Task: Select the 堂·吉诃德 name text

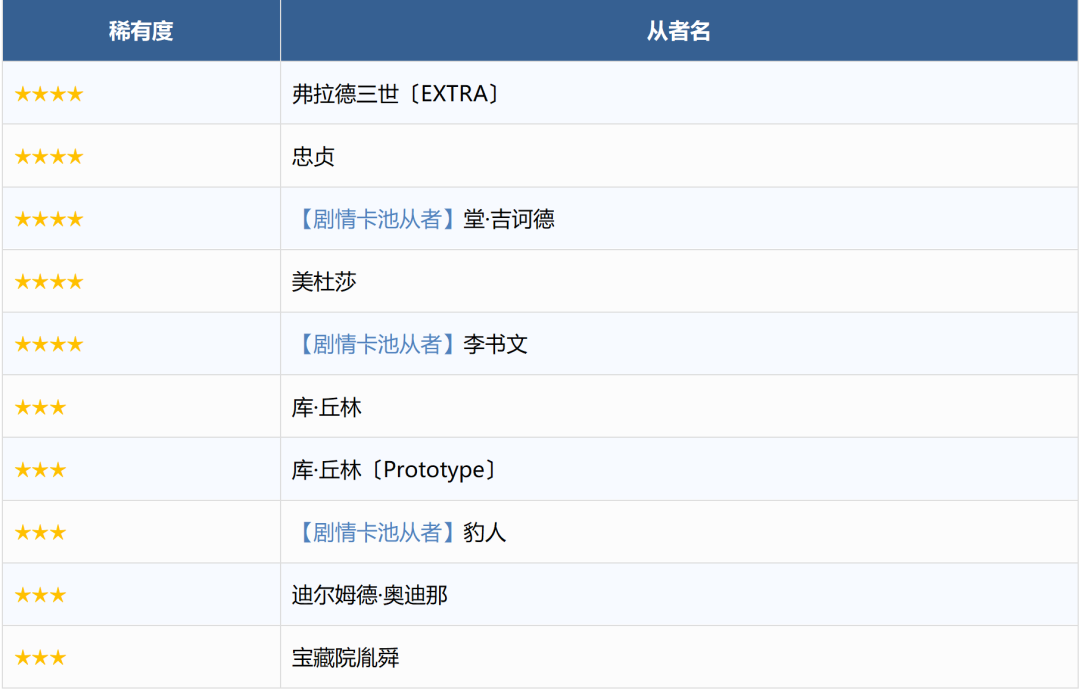Action: 509,219
